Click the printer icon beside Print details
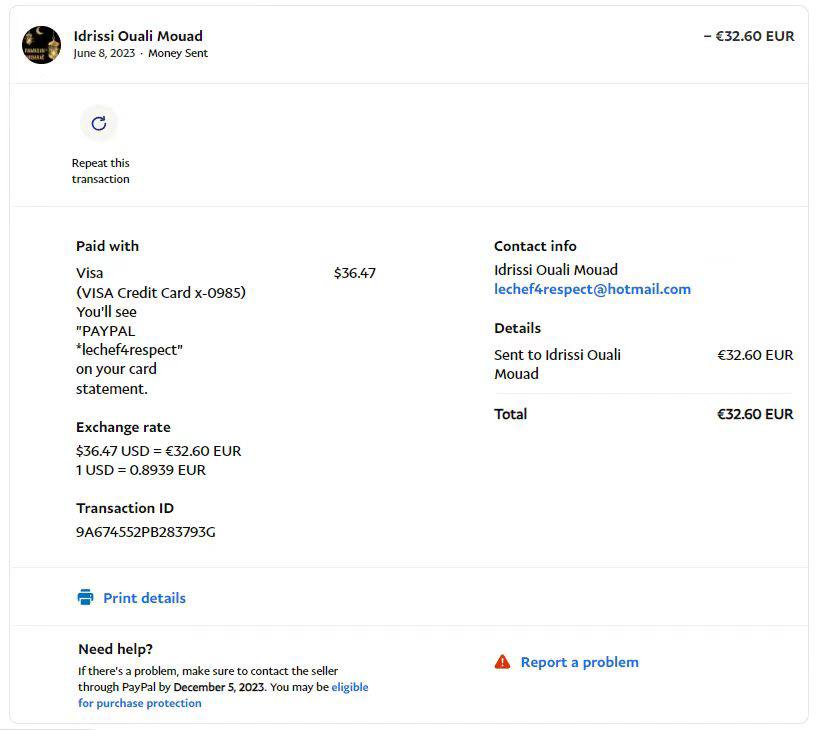819x730 pixels. coord(85,598)
